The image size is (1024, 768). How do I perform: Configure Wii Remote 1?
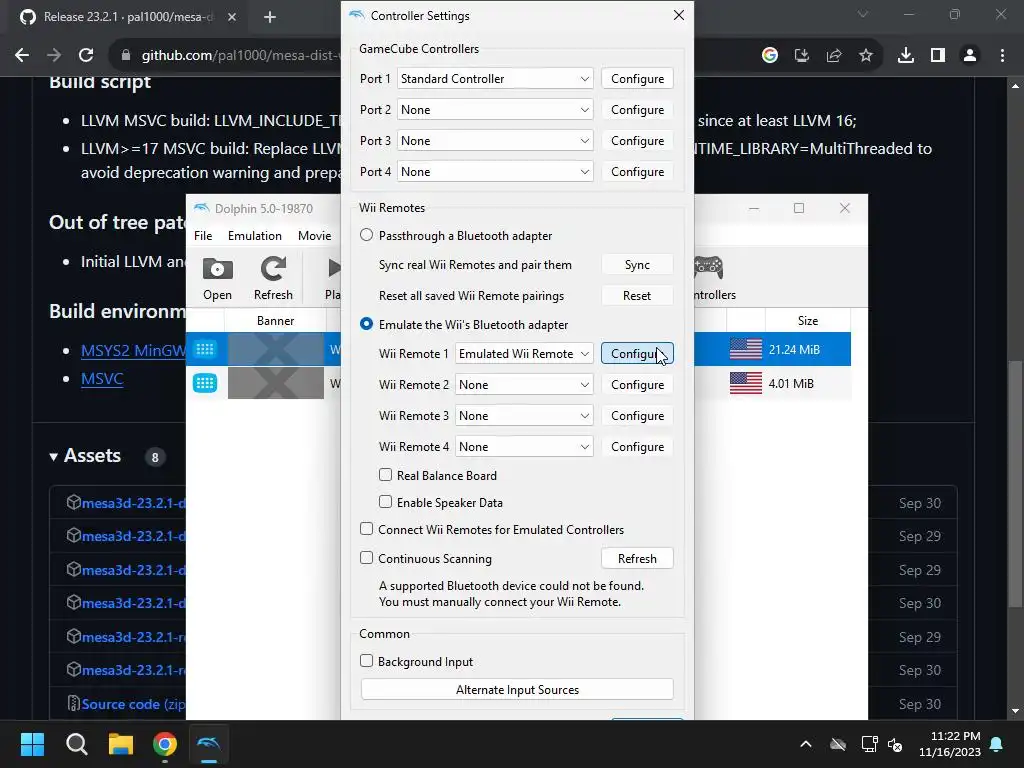coord(637,353)
